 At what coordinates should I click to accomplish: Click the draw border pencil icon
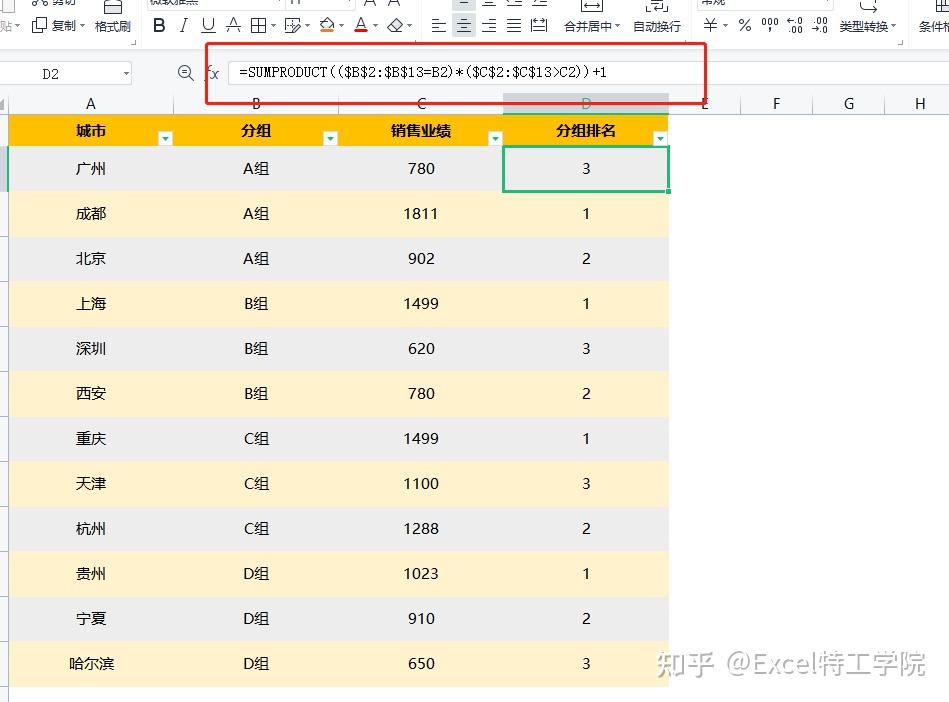292,25
